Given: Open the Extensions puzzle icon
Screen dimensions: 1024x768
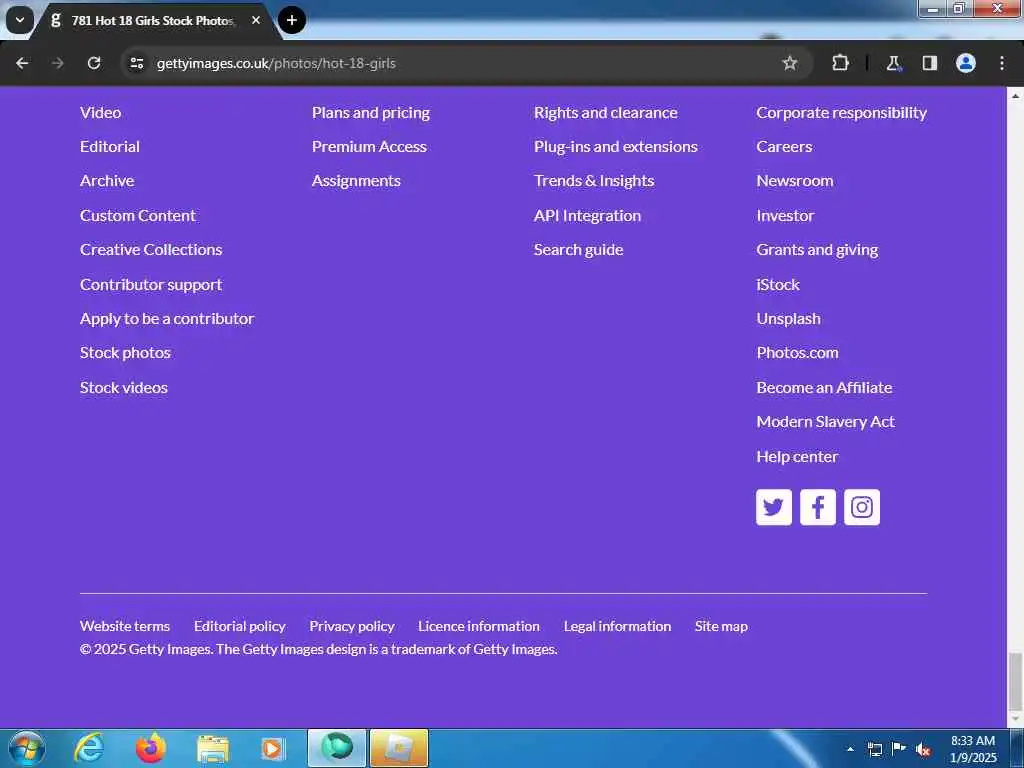Looking at the screenshot, I should pos(840,63).
